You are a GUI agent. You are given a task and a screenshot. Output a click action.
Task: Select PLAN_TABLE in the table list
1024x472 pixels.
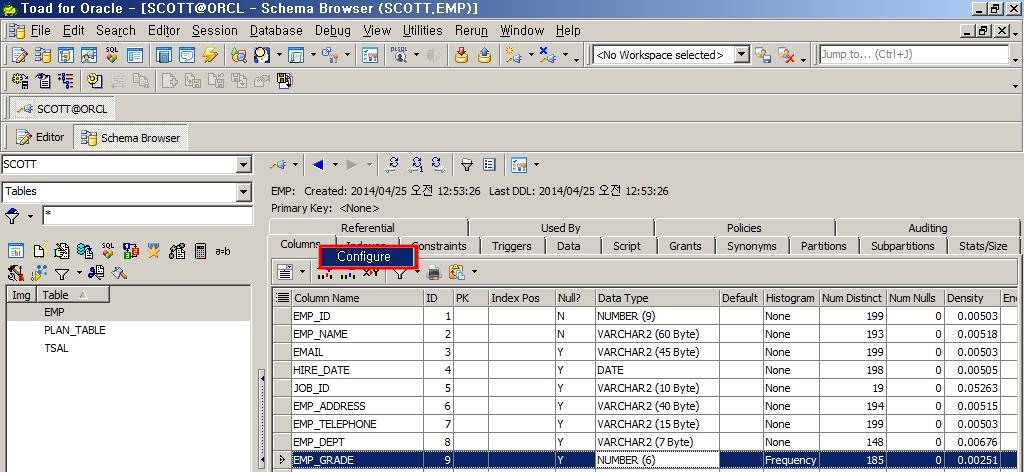tap(74, 330)
